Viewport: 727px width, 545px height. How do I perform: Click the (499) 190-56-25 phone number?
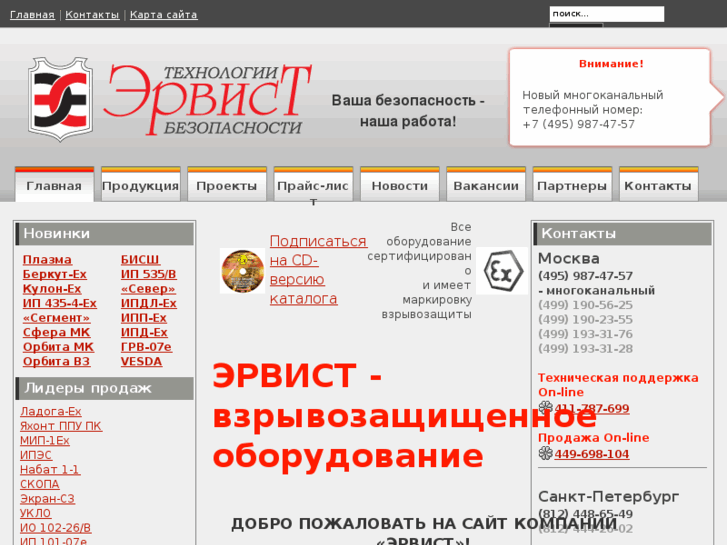[586, 305]
